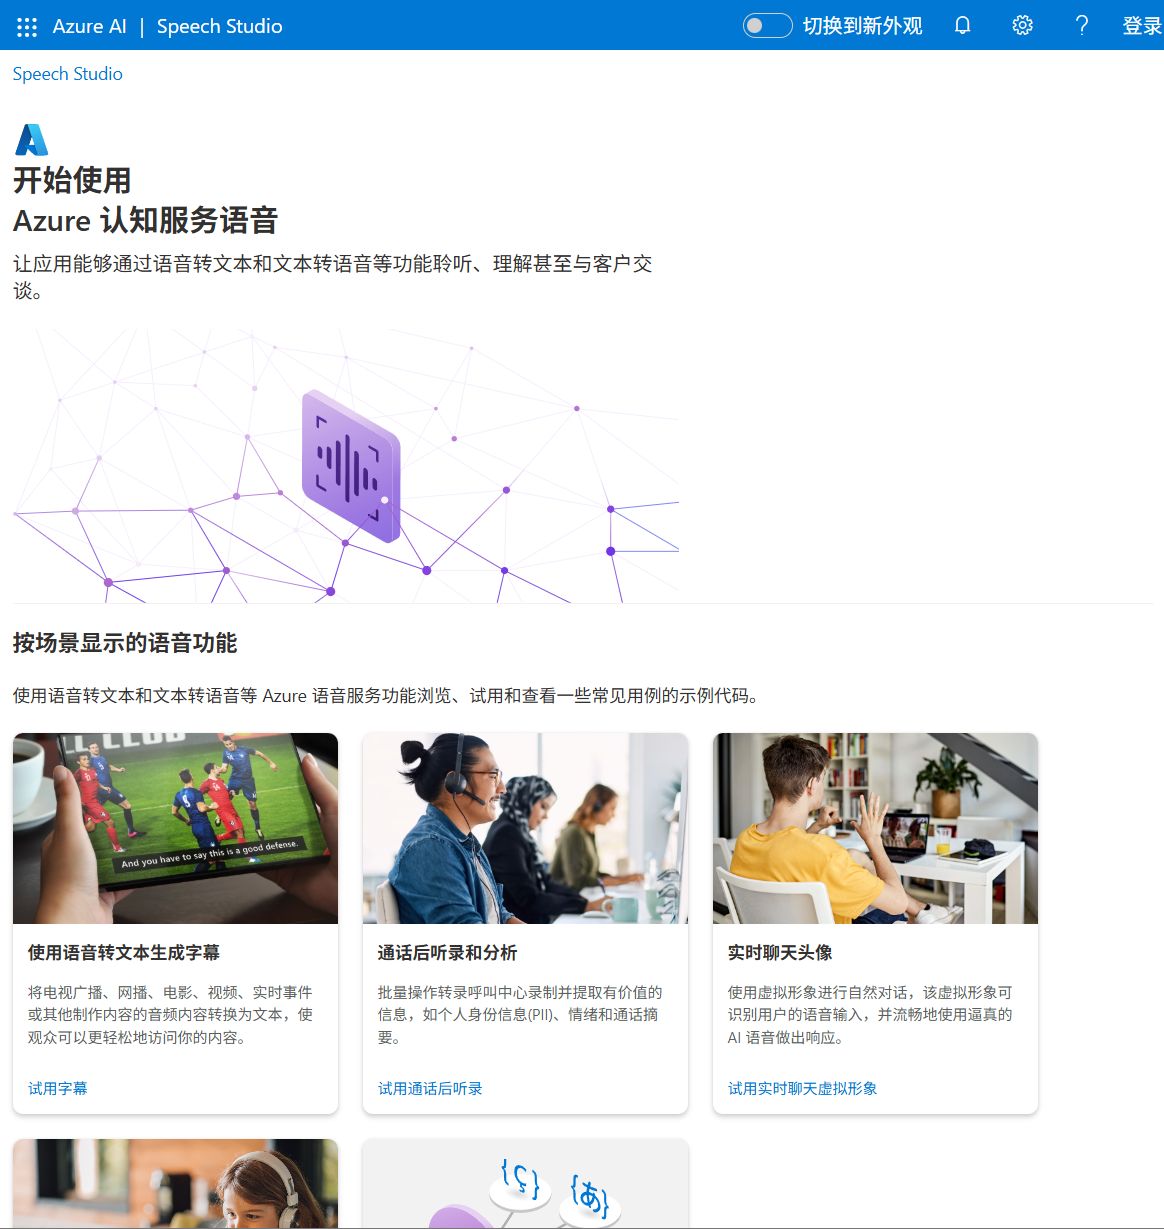Click the soccer match captioning thumbnail
This screenshot has height=1229, width=1164.
[175, 828]
